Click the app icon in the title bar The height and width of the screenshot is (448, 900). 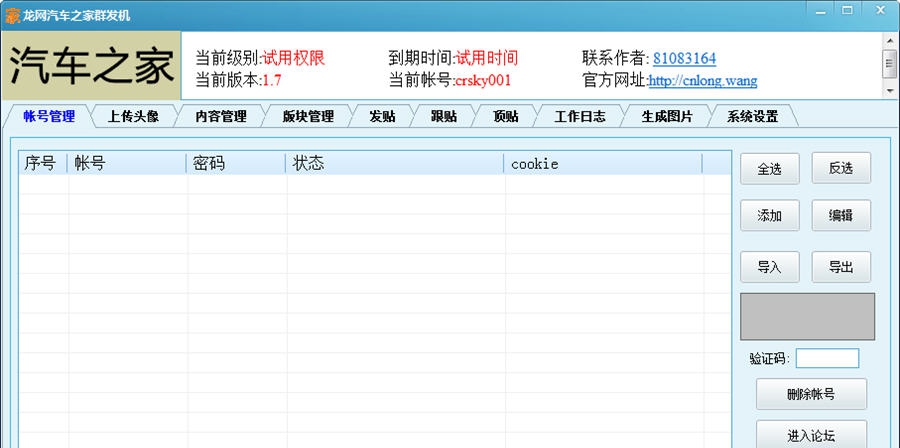[x=12, y=15]
